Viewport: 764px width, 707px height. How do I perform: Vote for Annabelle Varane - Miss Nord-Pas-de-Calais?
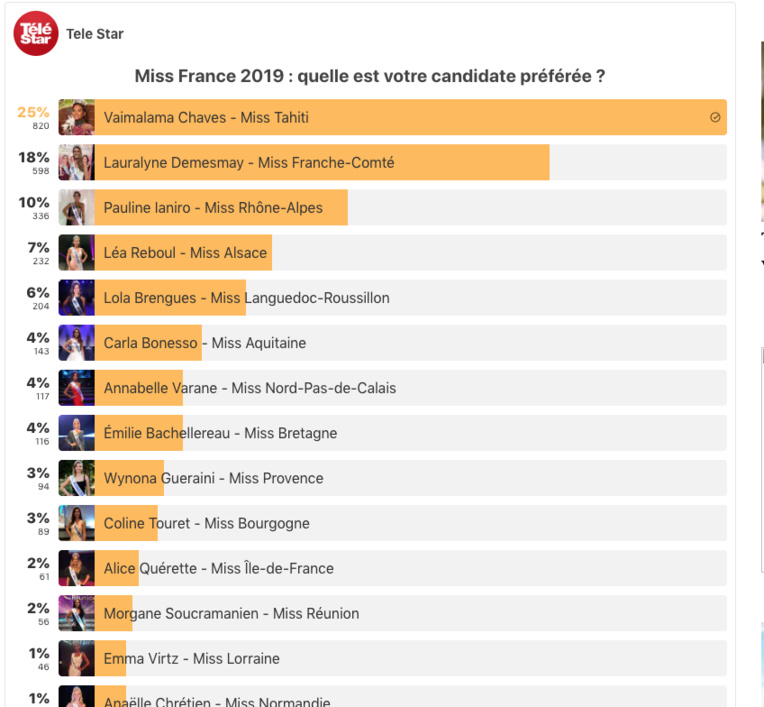(x=400, y=388)
